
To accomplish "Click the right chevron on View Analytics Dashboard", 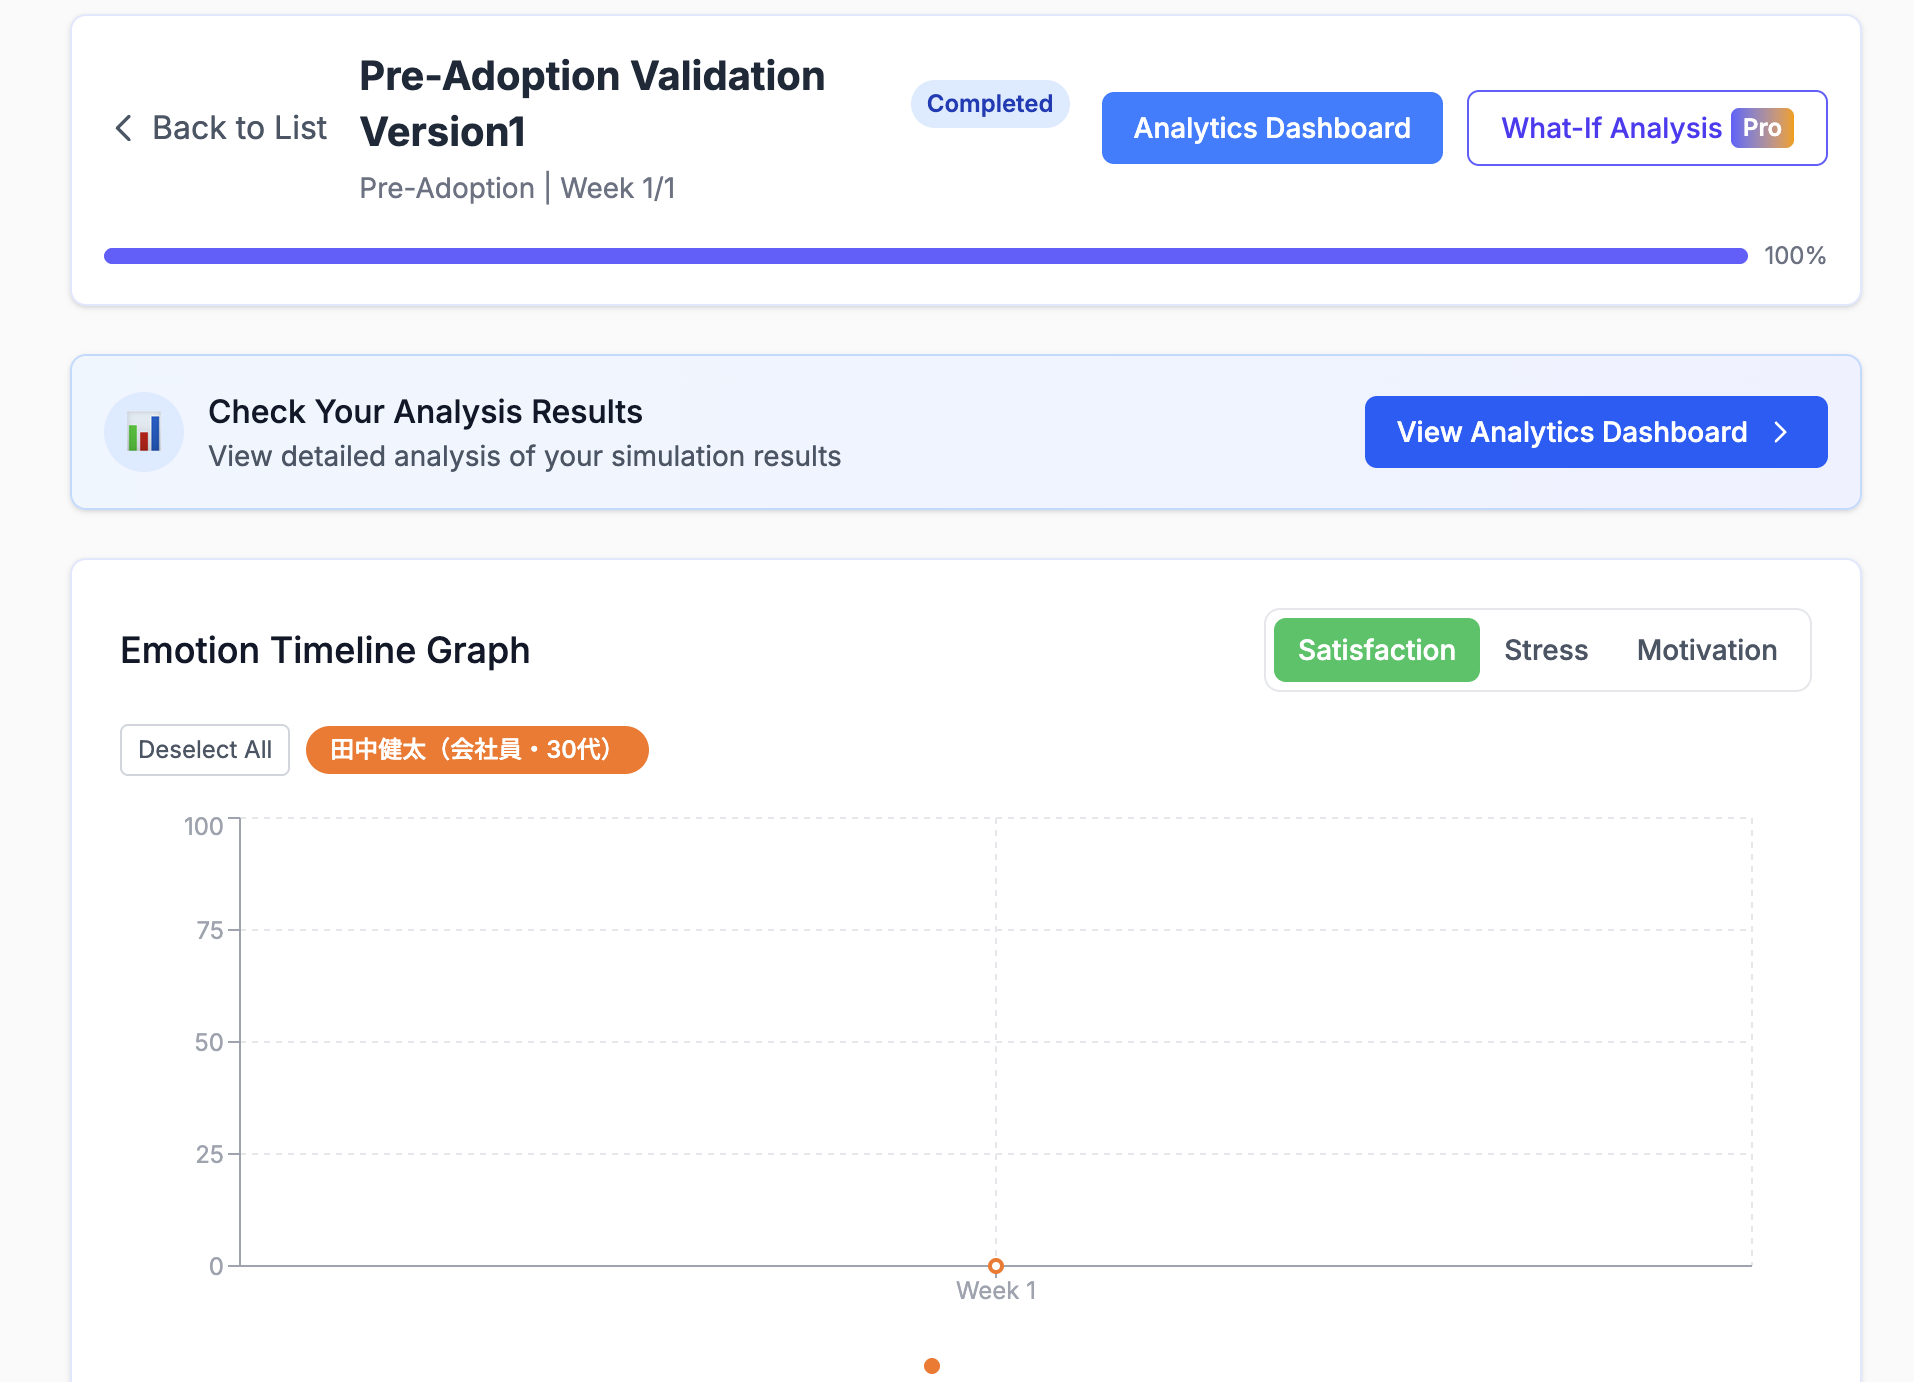I will tap(1781, 432).
